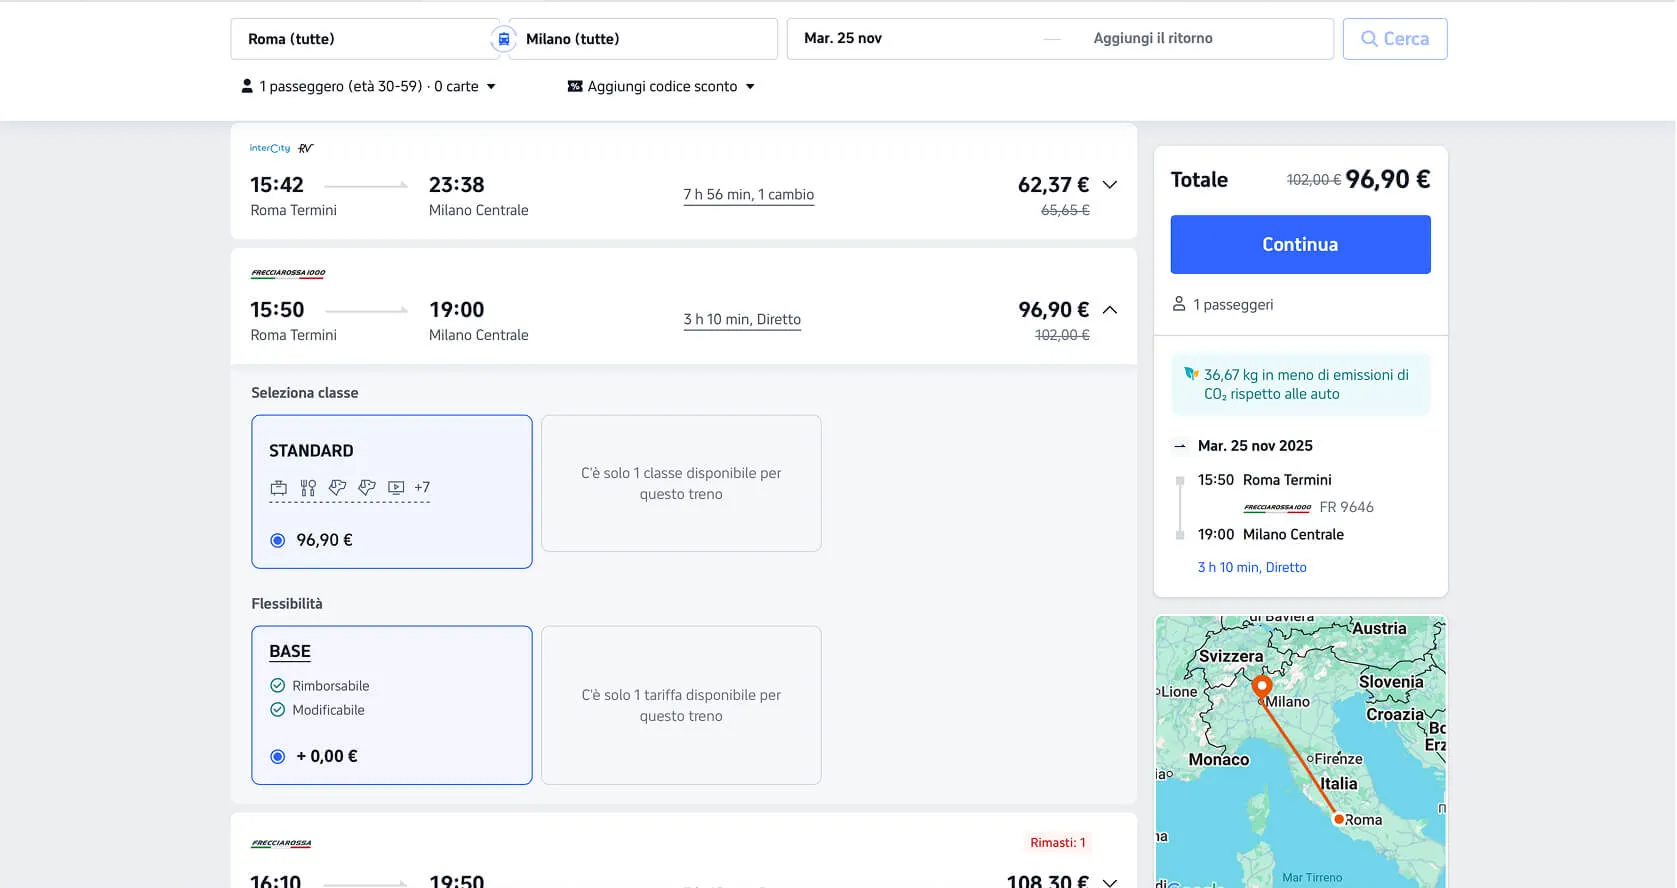Select the BASE fare radio button

[x=278, y=757]
